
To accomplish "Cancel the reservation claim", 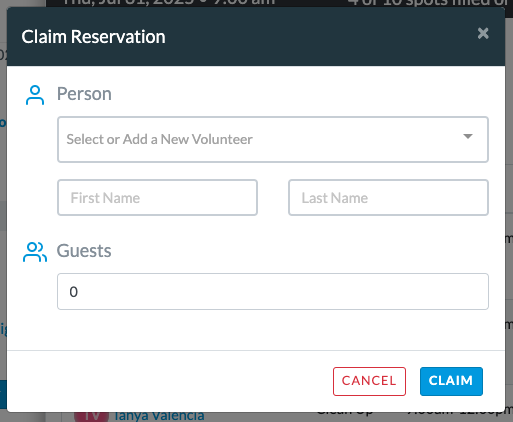I will coord(369,381).
